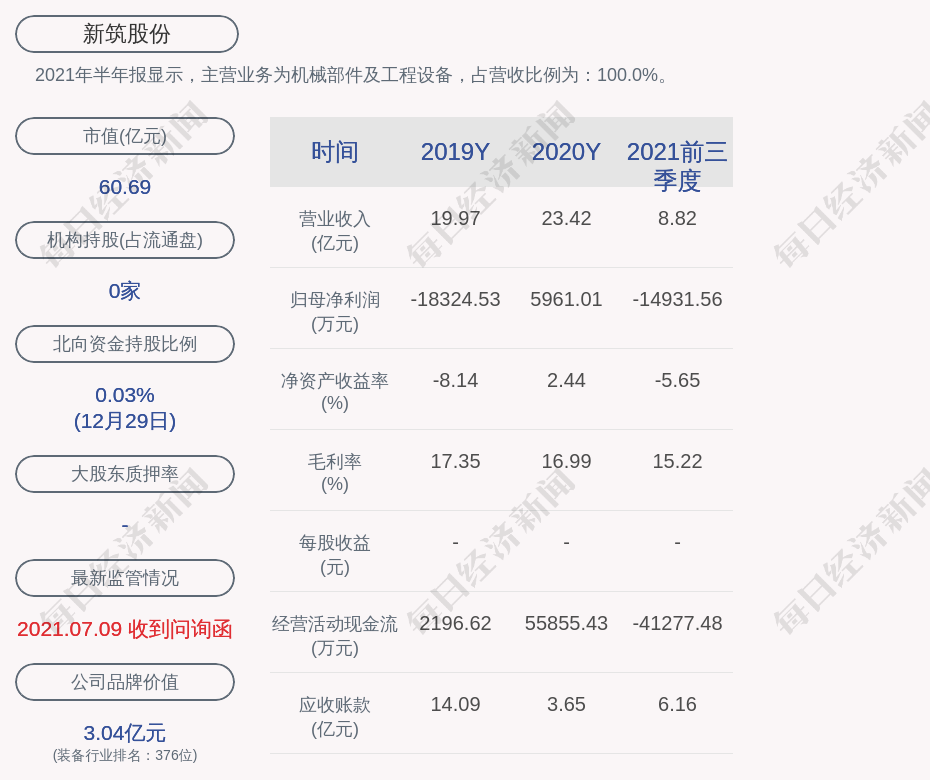Select the 2019Y column header
This screenshot has width=930, height=780.
coord(455,152)
